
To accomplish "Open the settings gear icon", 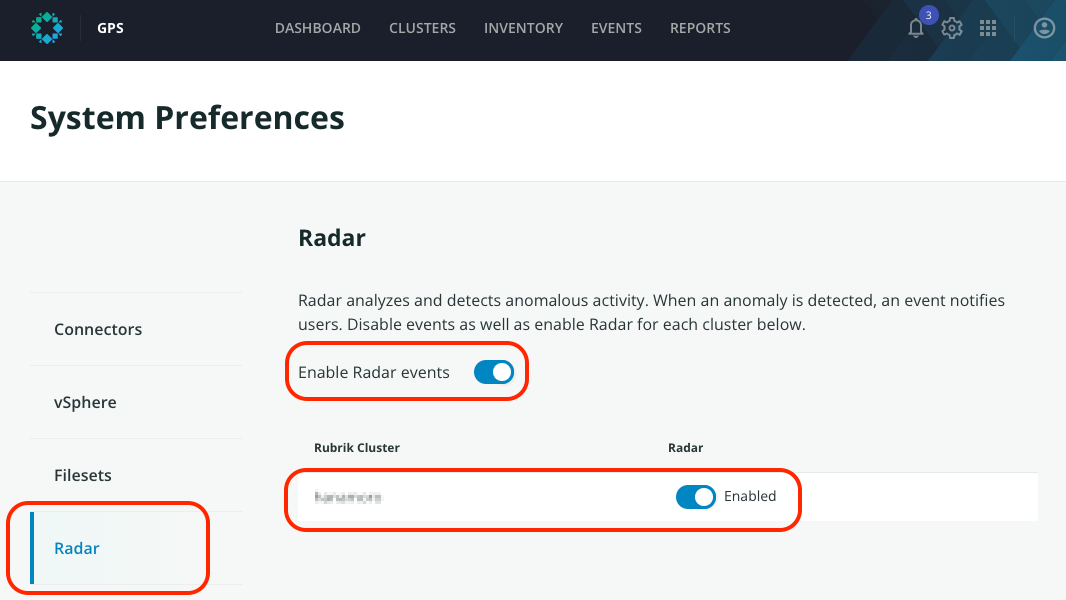I will pos(952,29).
